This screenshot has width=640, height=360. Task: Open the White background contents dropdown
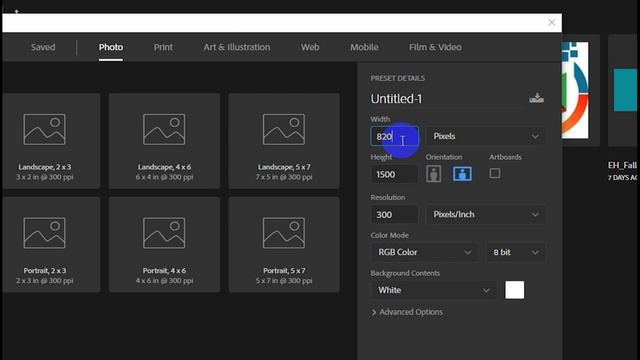pyautogui.click(x=434, y=290)
